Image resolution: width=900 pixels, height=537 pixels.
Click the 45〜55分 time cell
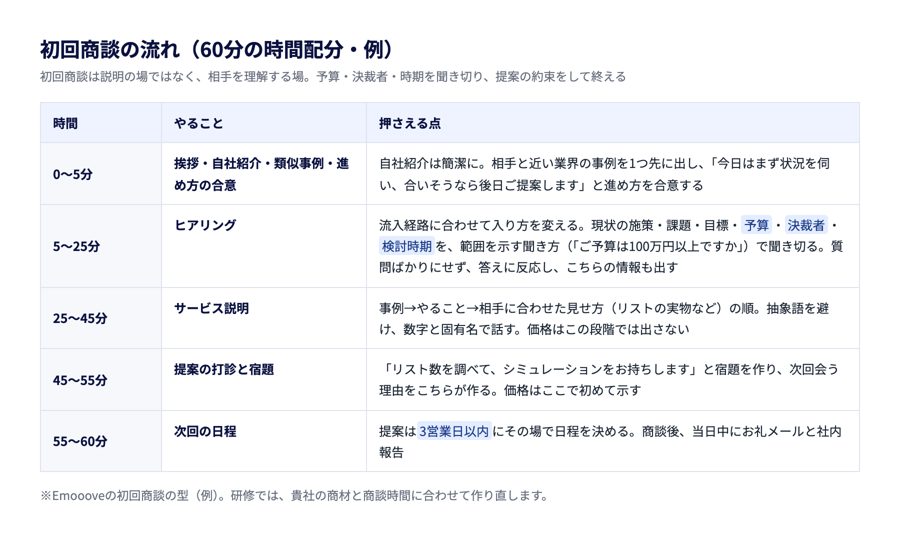[x=100, y=380]
